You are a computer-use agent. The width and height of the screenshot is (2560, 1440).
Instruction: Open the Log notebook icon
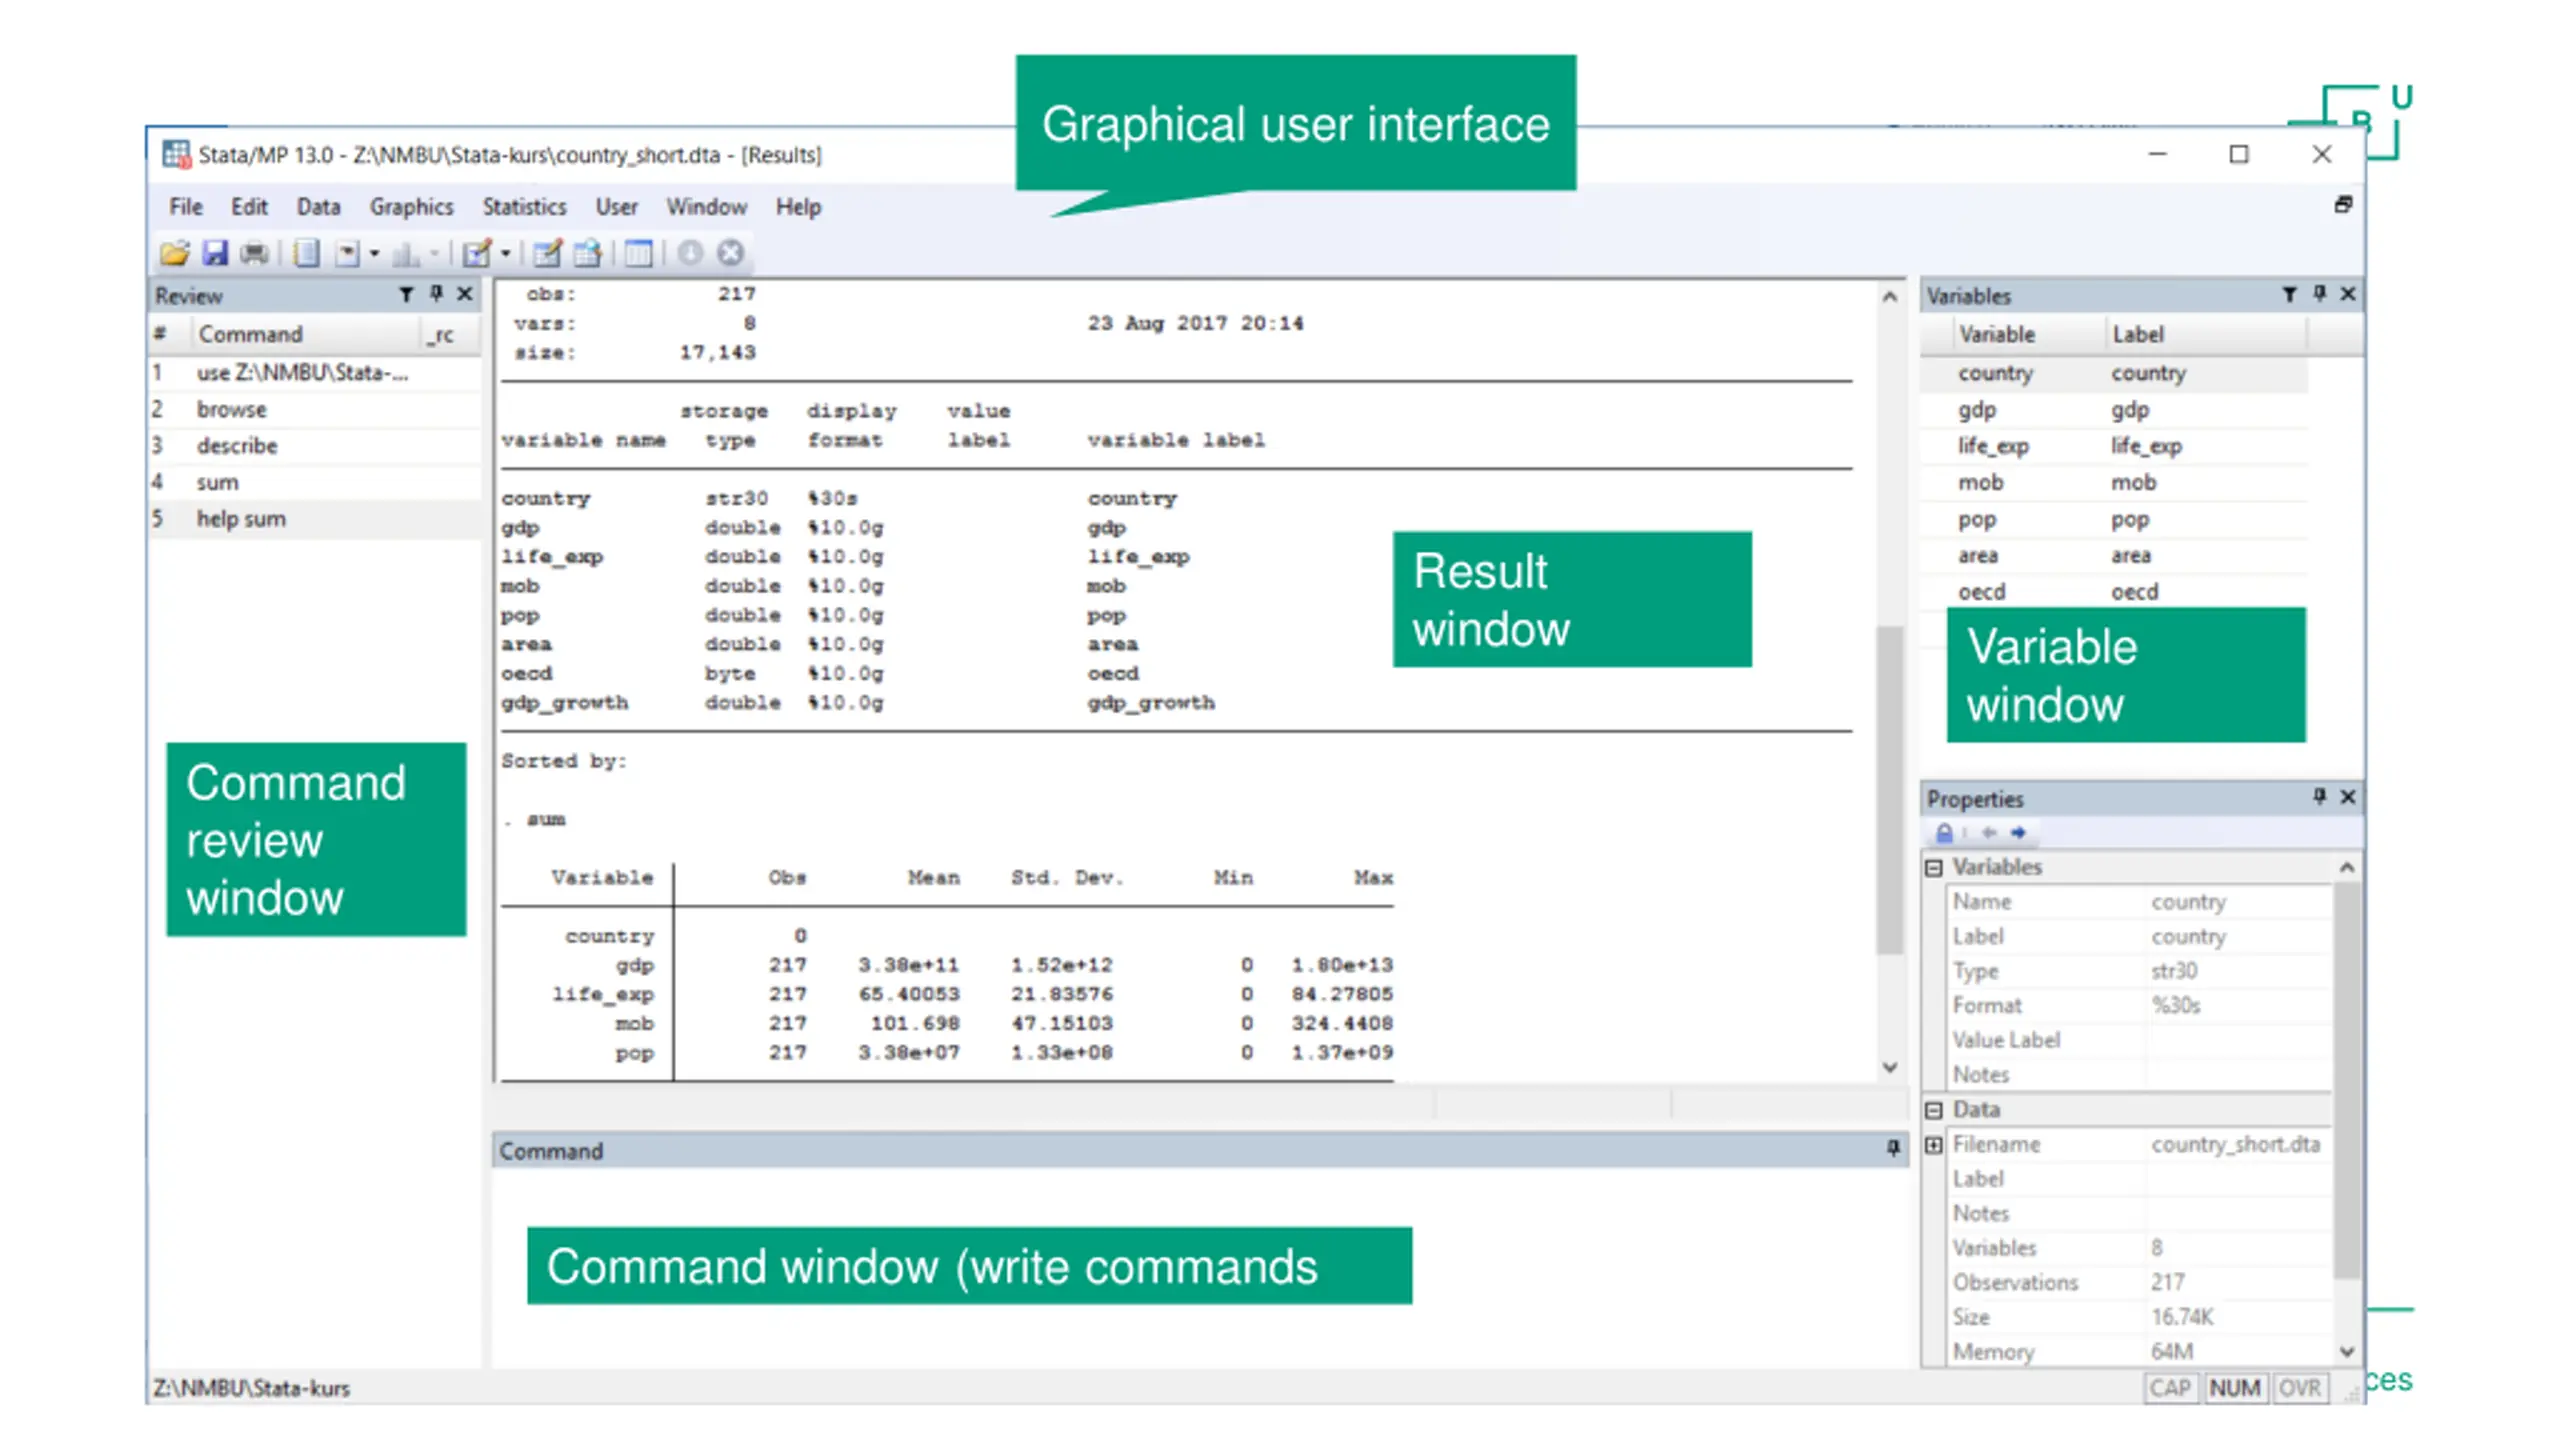[x=306, y=253]
